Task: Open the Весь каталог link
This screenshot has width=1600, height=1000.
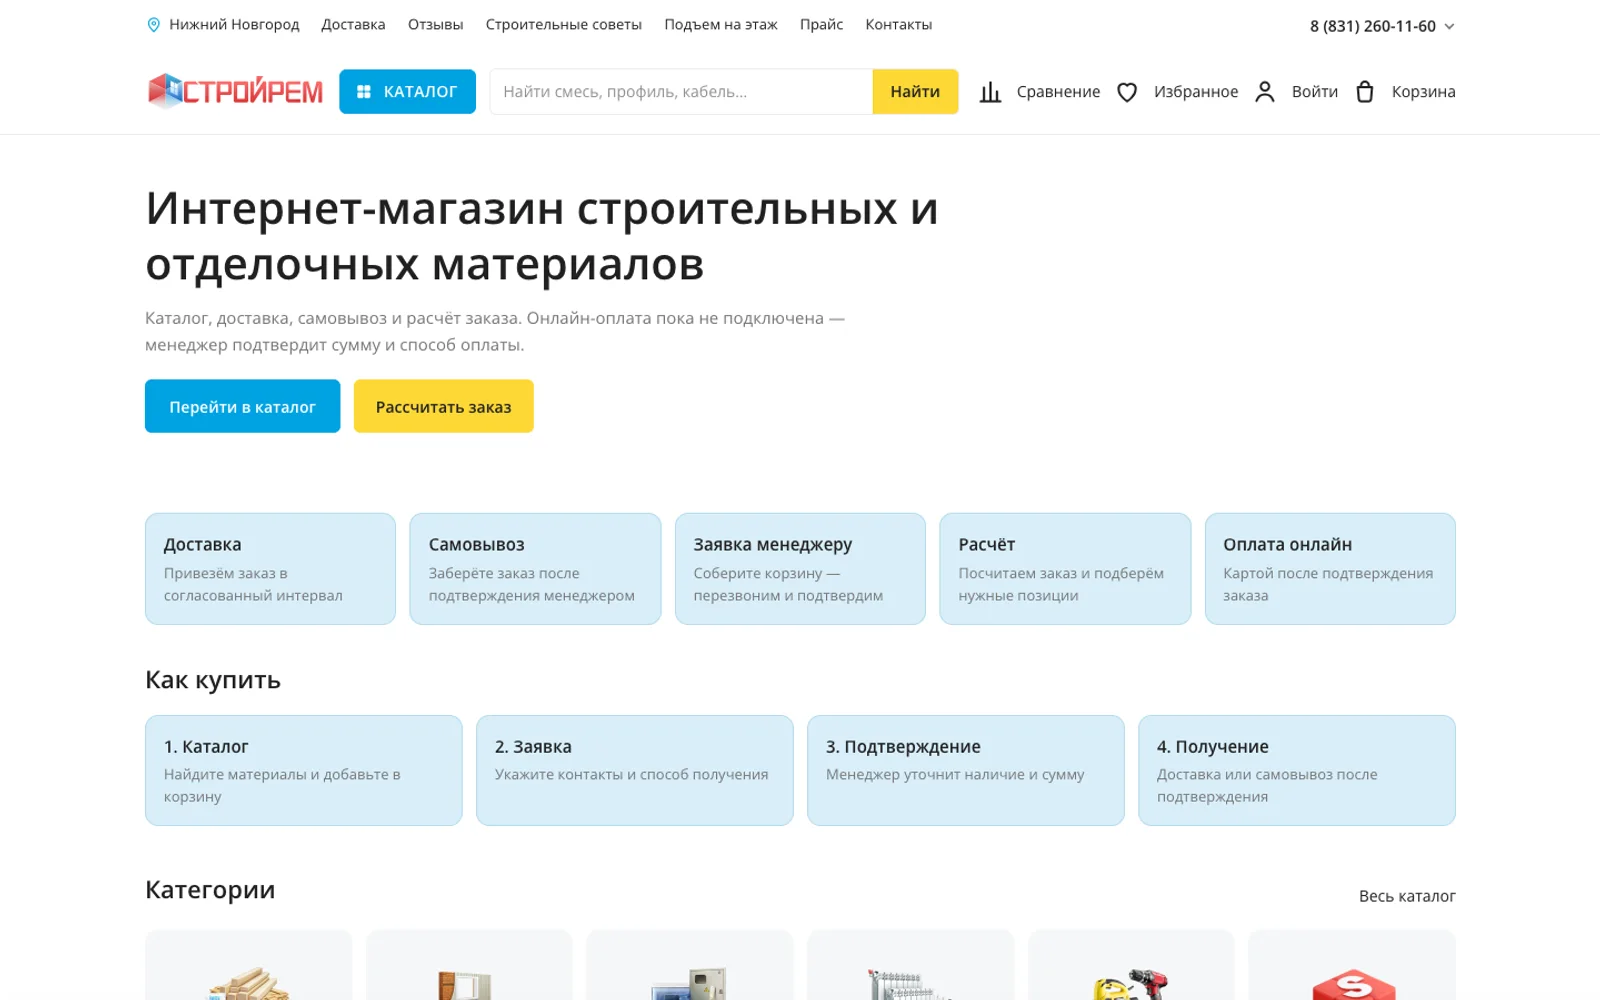Action: pyautogui.click(x=1407, y=896)
